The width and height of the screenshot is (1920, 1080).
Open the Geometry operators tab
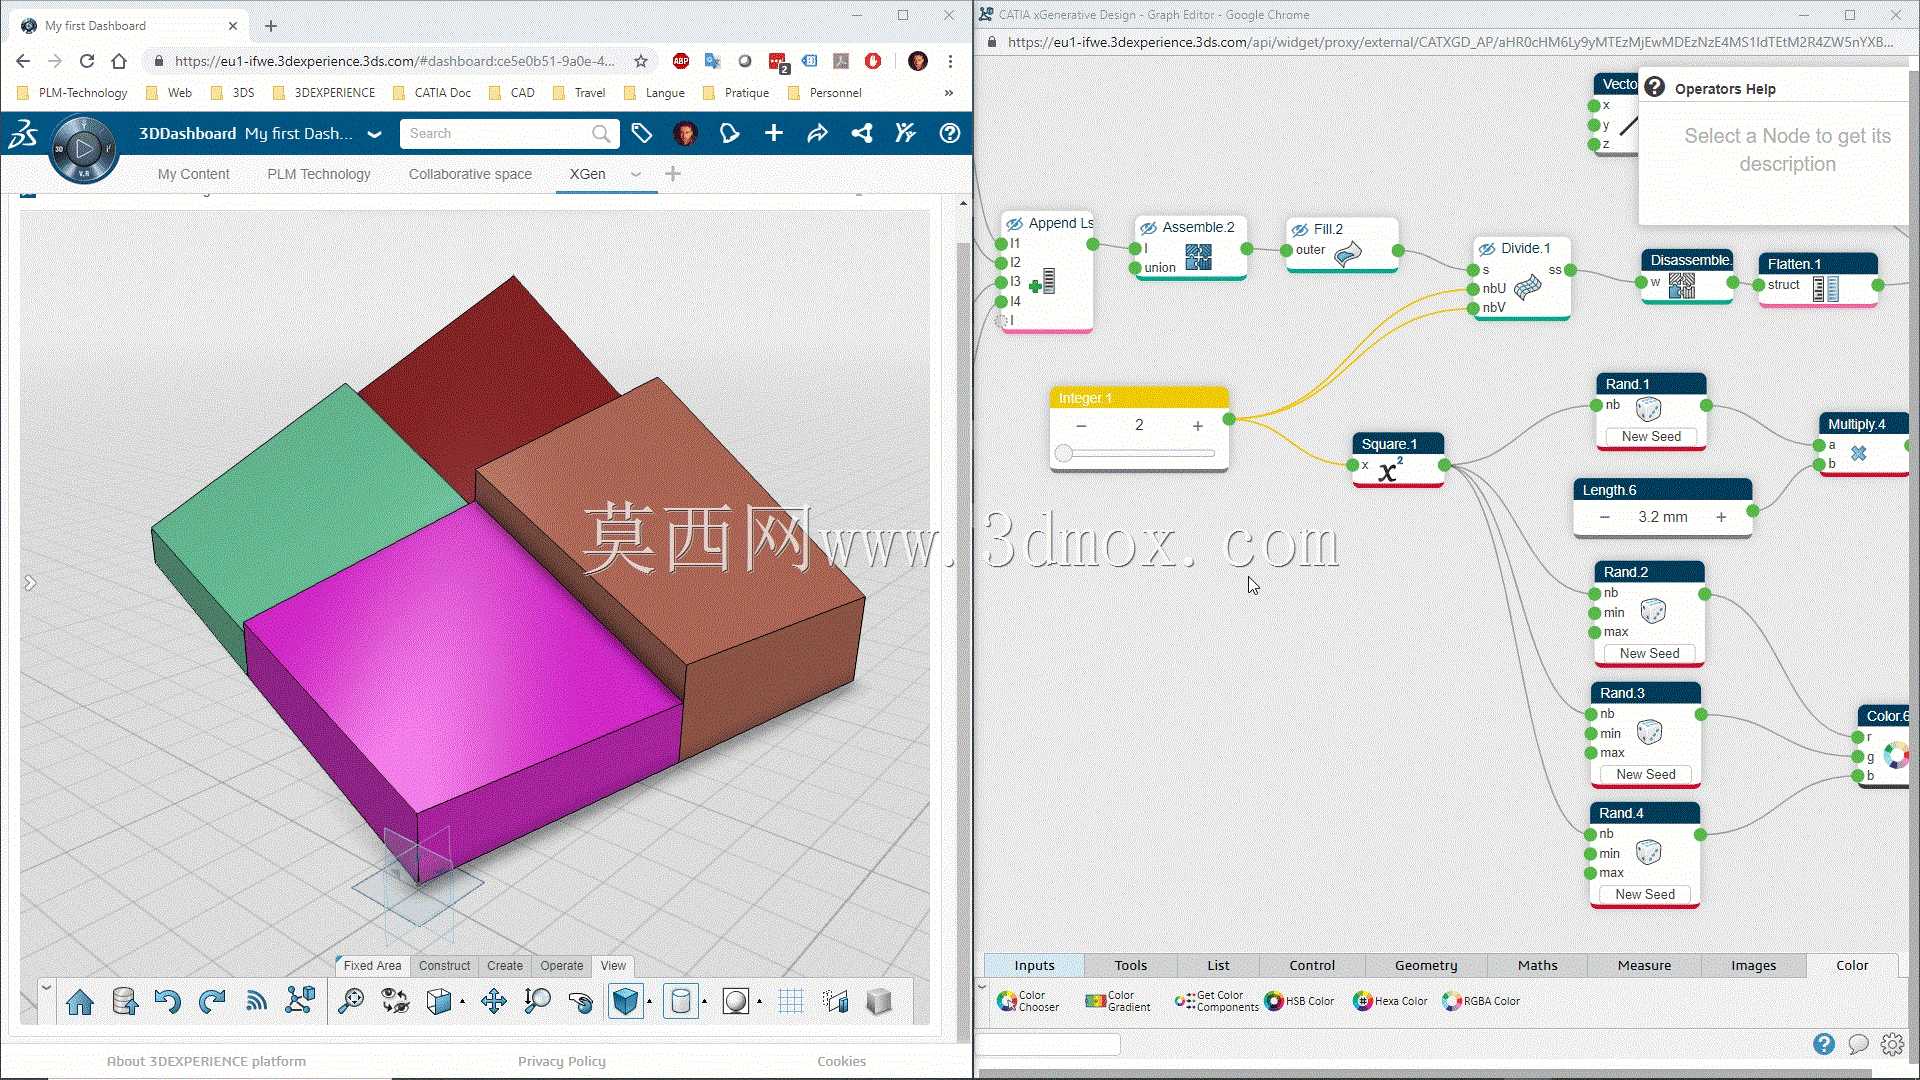coord(1426,966)
